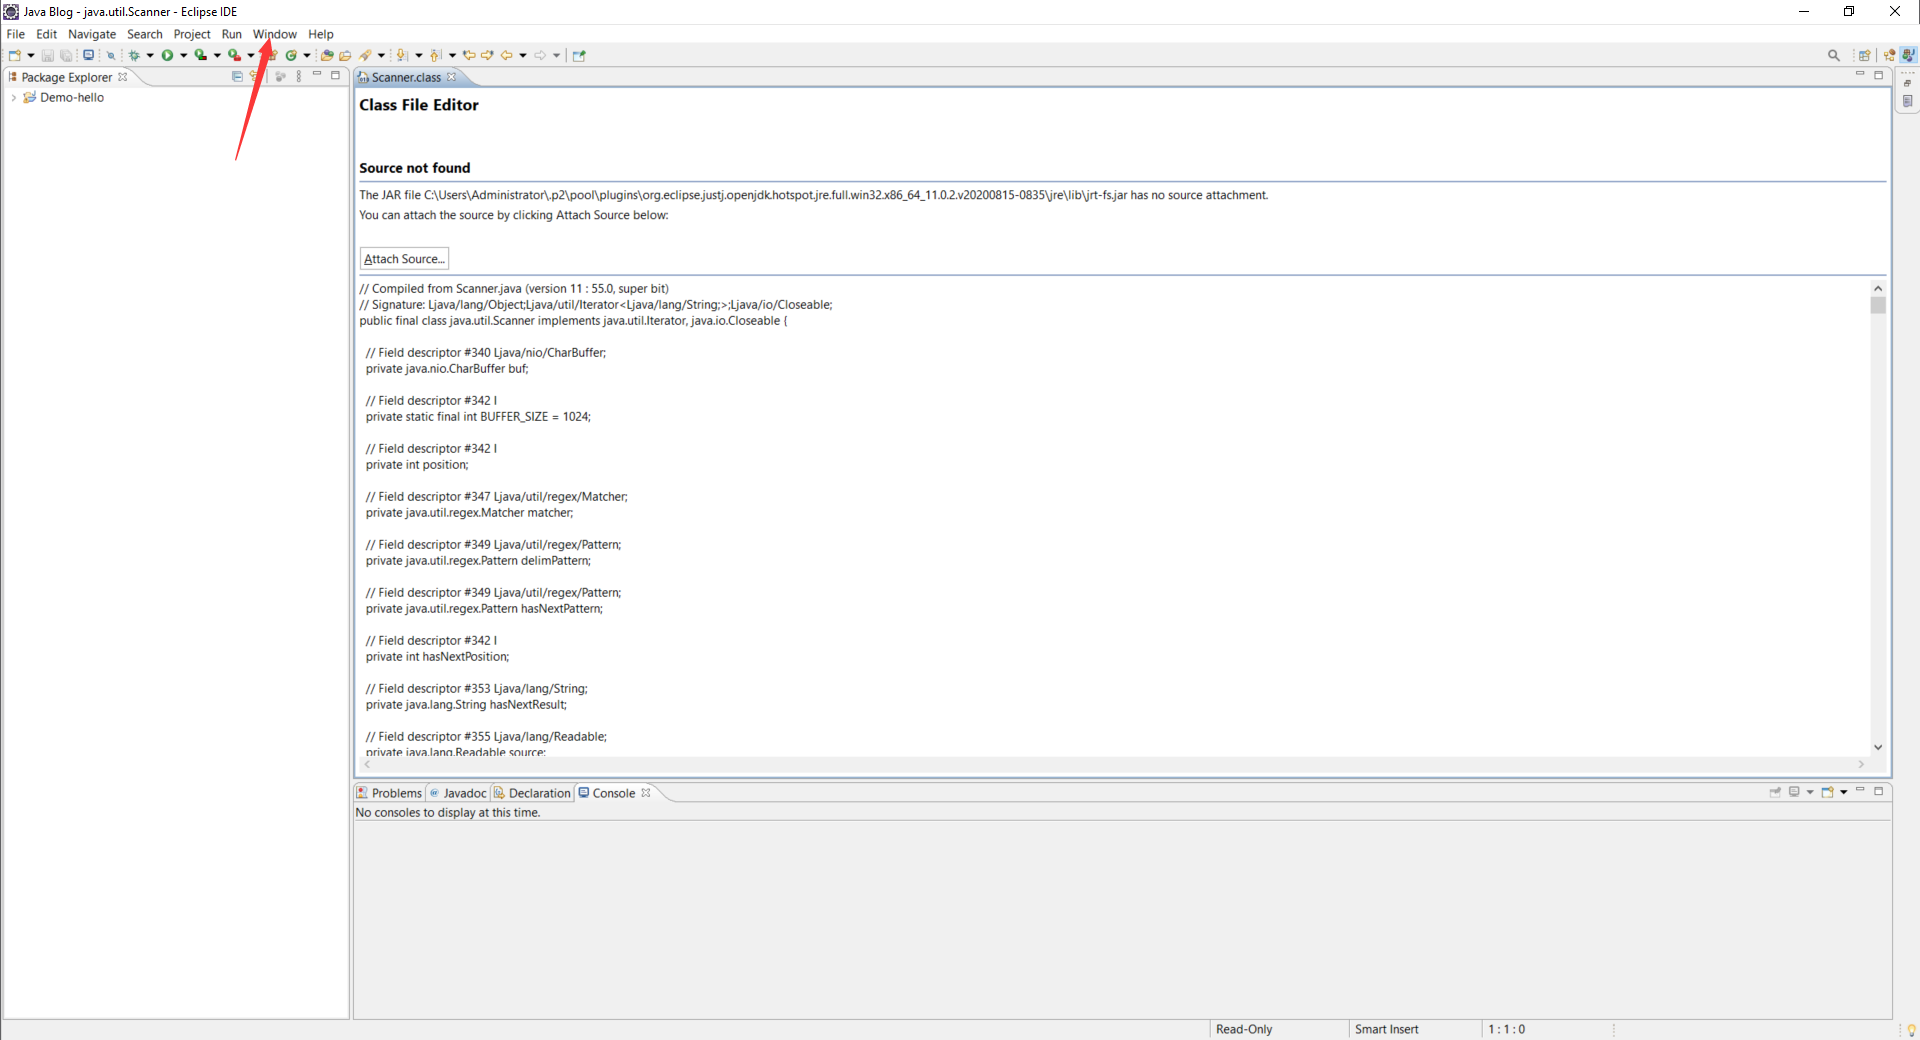Image resolution: width=1920 pixels, height=1040 pixels.
Task: Go to Last Edit Location
Action: coord(469,55)
